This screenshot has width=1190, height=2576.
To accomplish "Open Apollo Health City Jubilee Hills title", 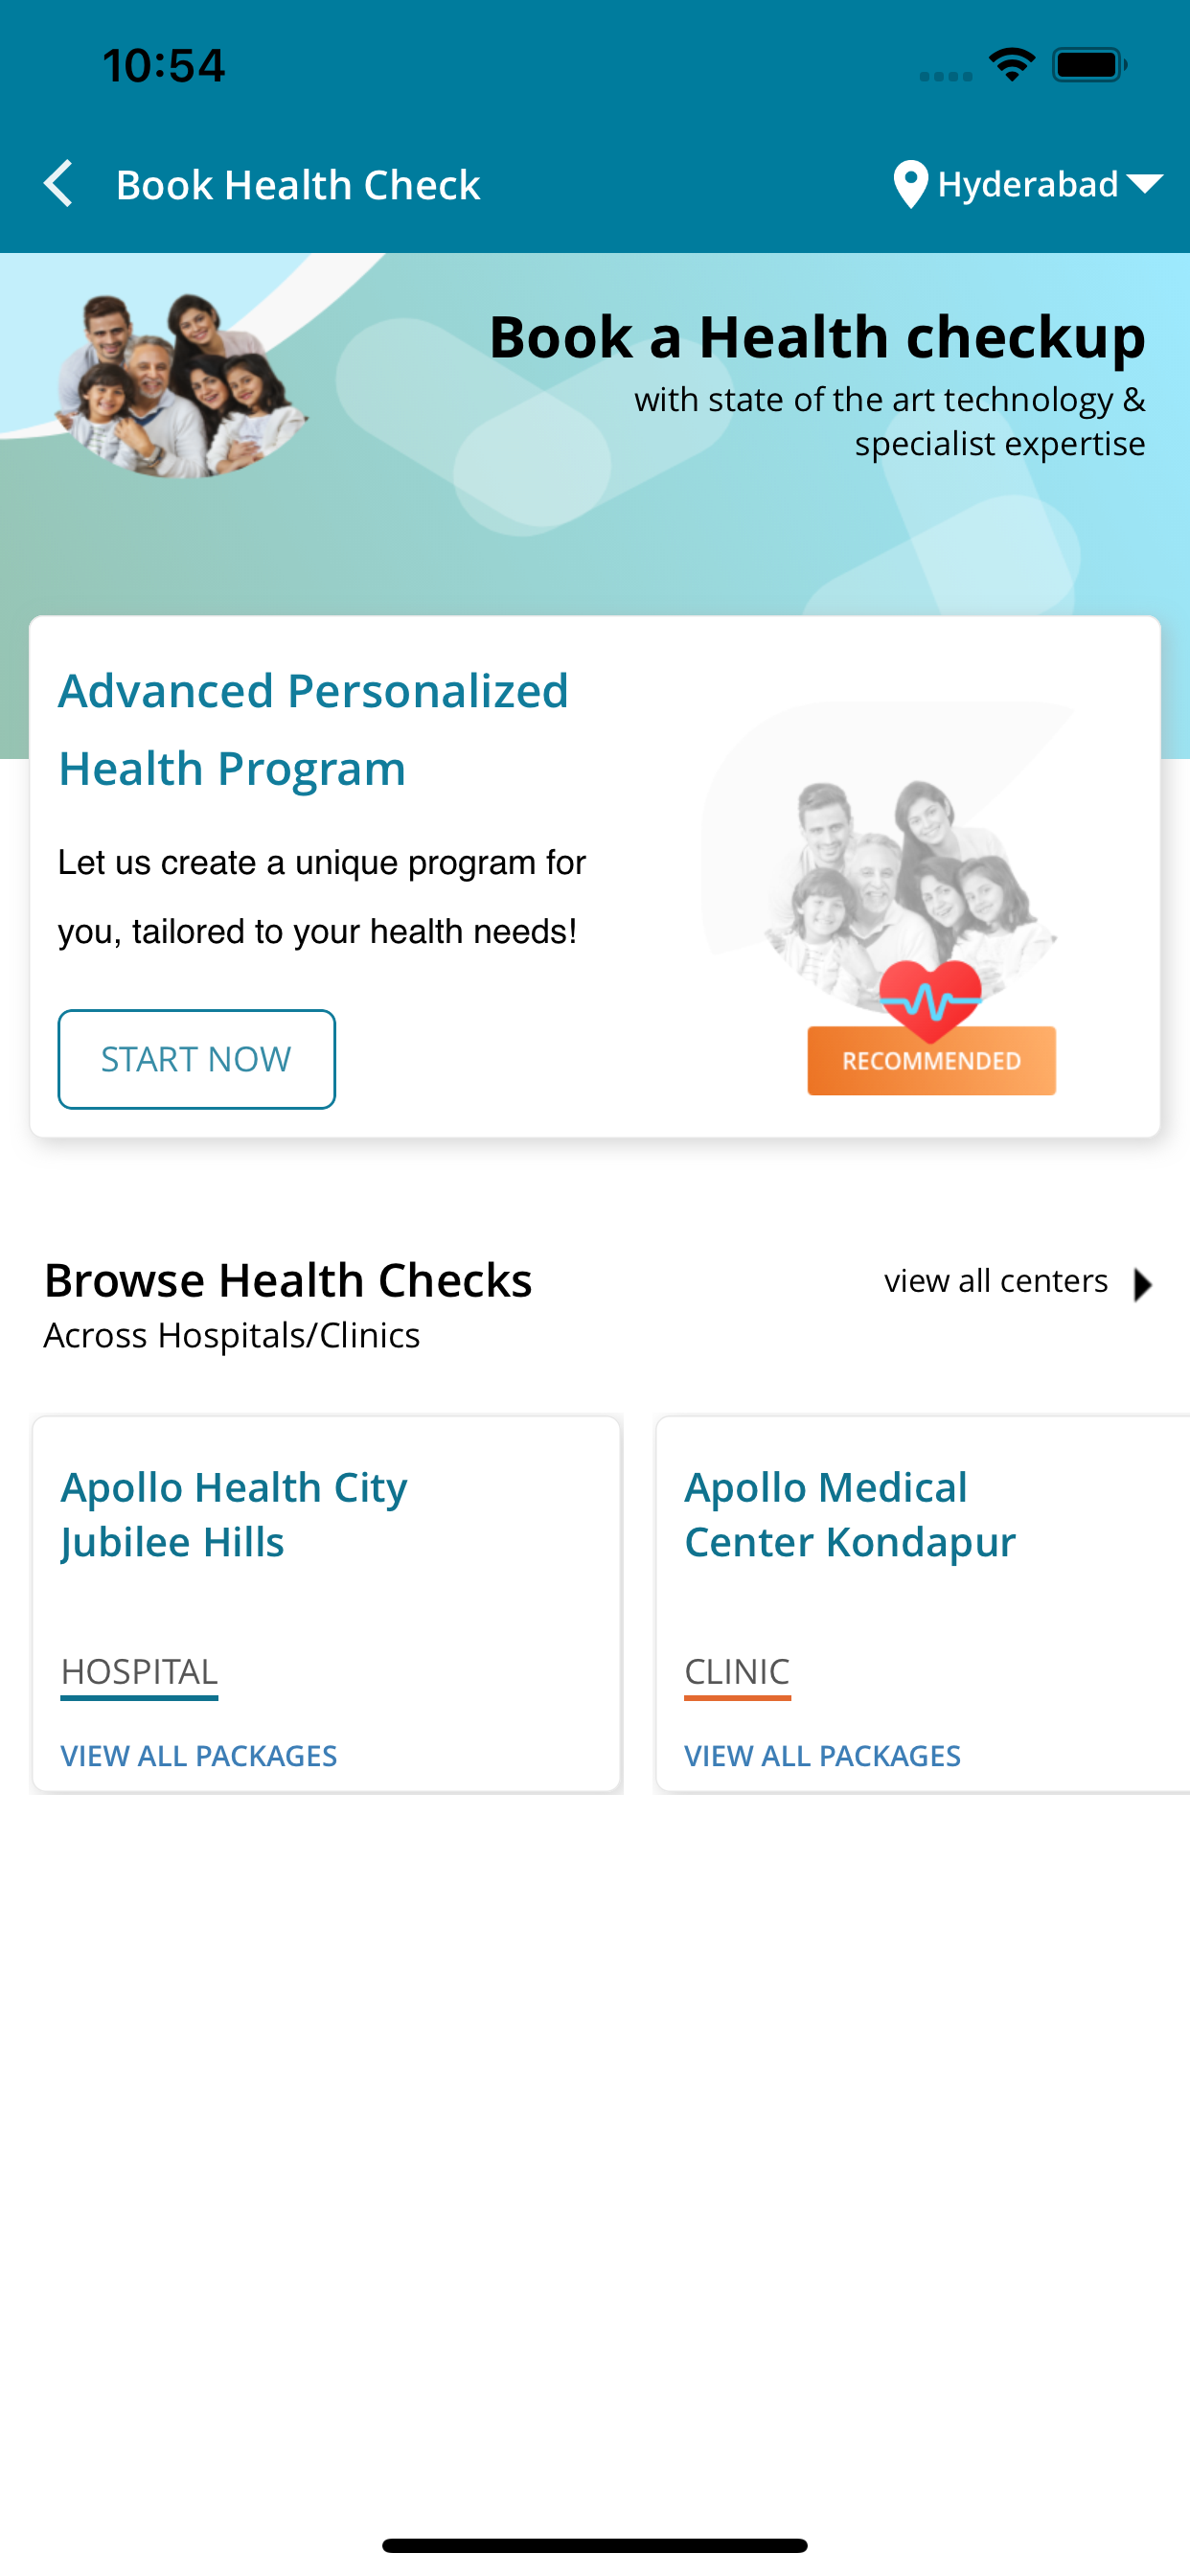I will 234,1514.
